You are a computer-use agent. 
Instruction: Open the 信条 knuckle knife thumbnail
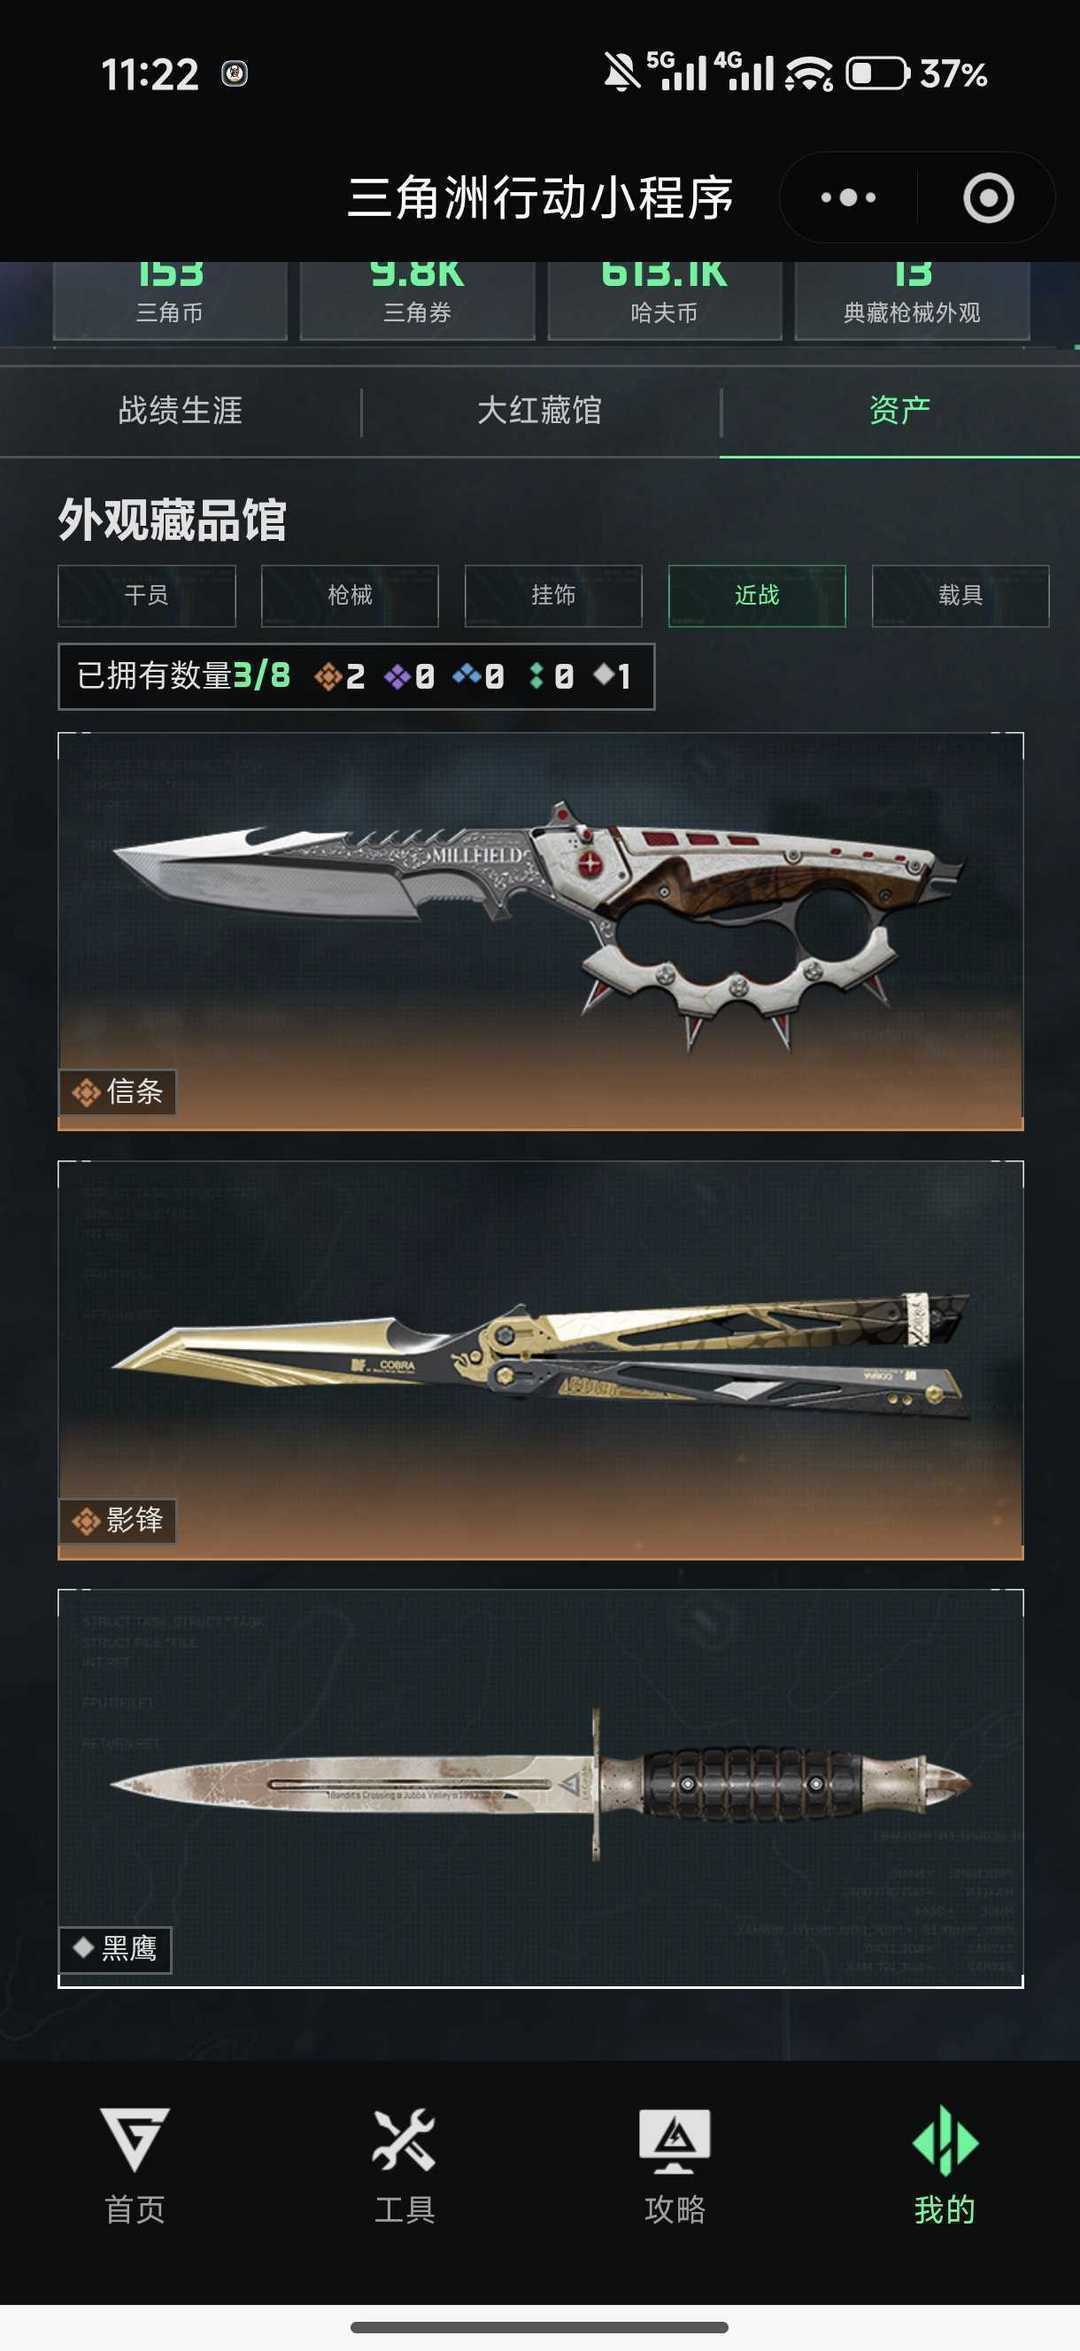click(x=541, y=931)
